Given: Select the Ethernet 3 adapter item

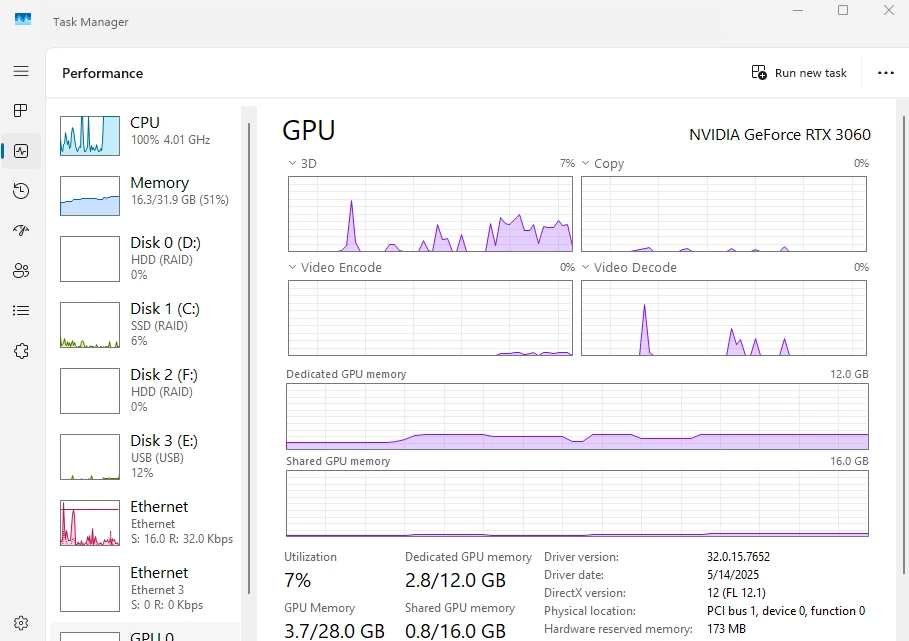Looking at the screenshot, I should pos(145,589).
